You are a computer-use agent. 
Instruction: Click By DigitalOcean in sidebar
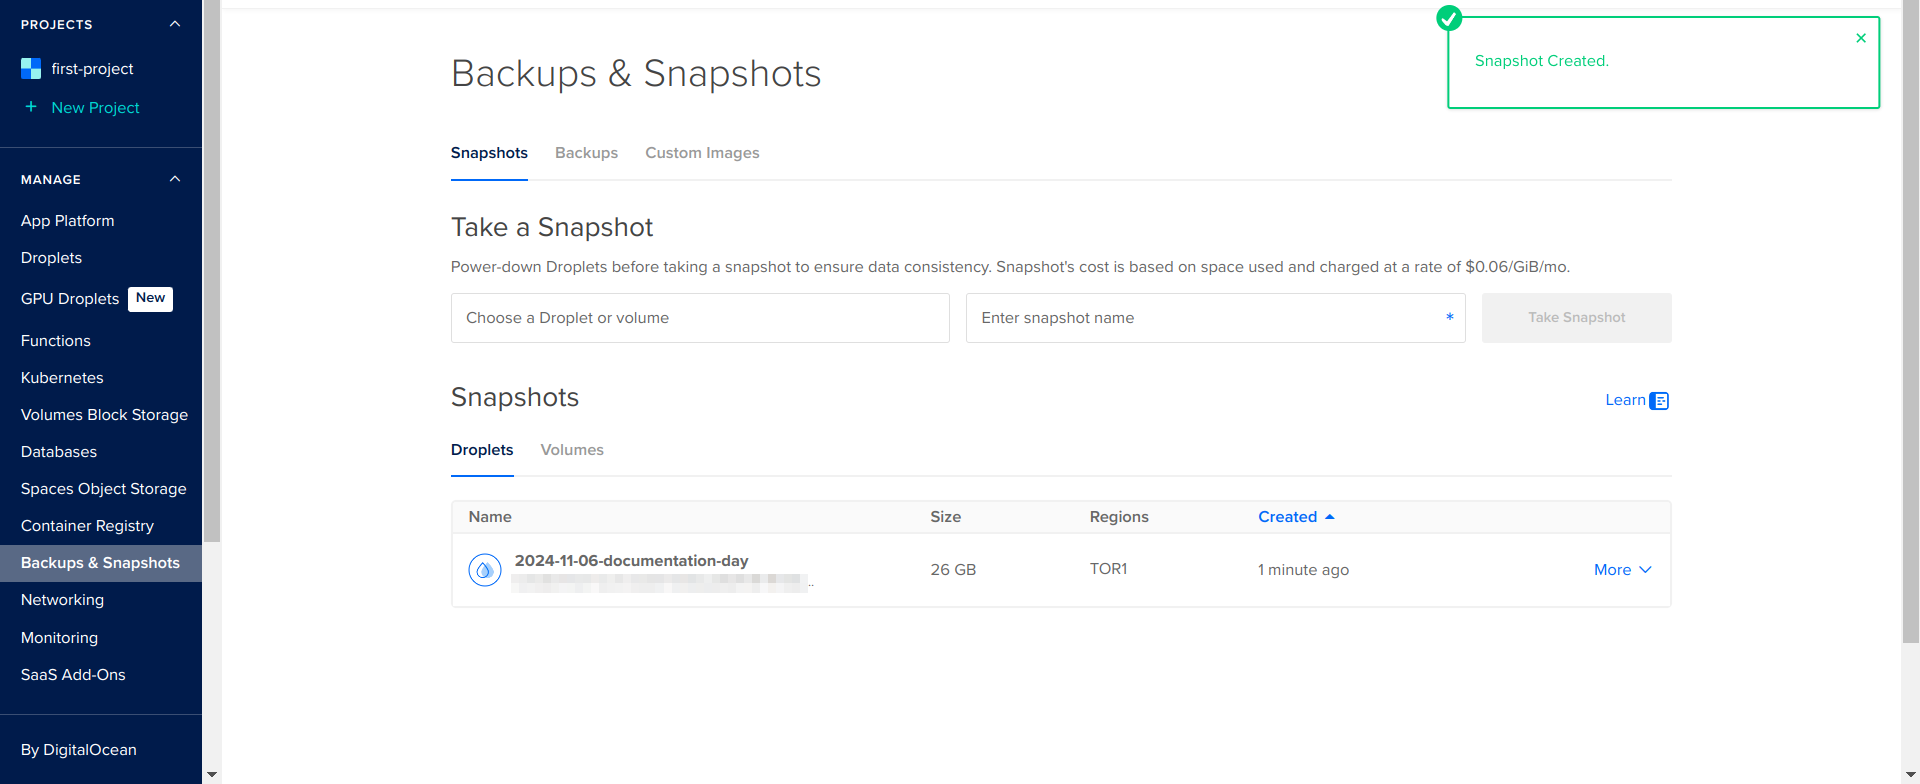(78, 750)
